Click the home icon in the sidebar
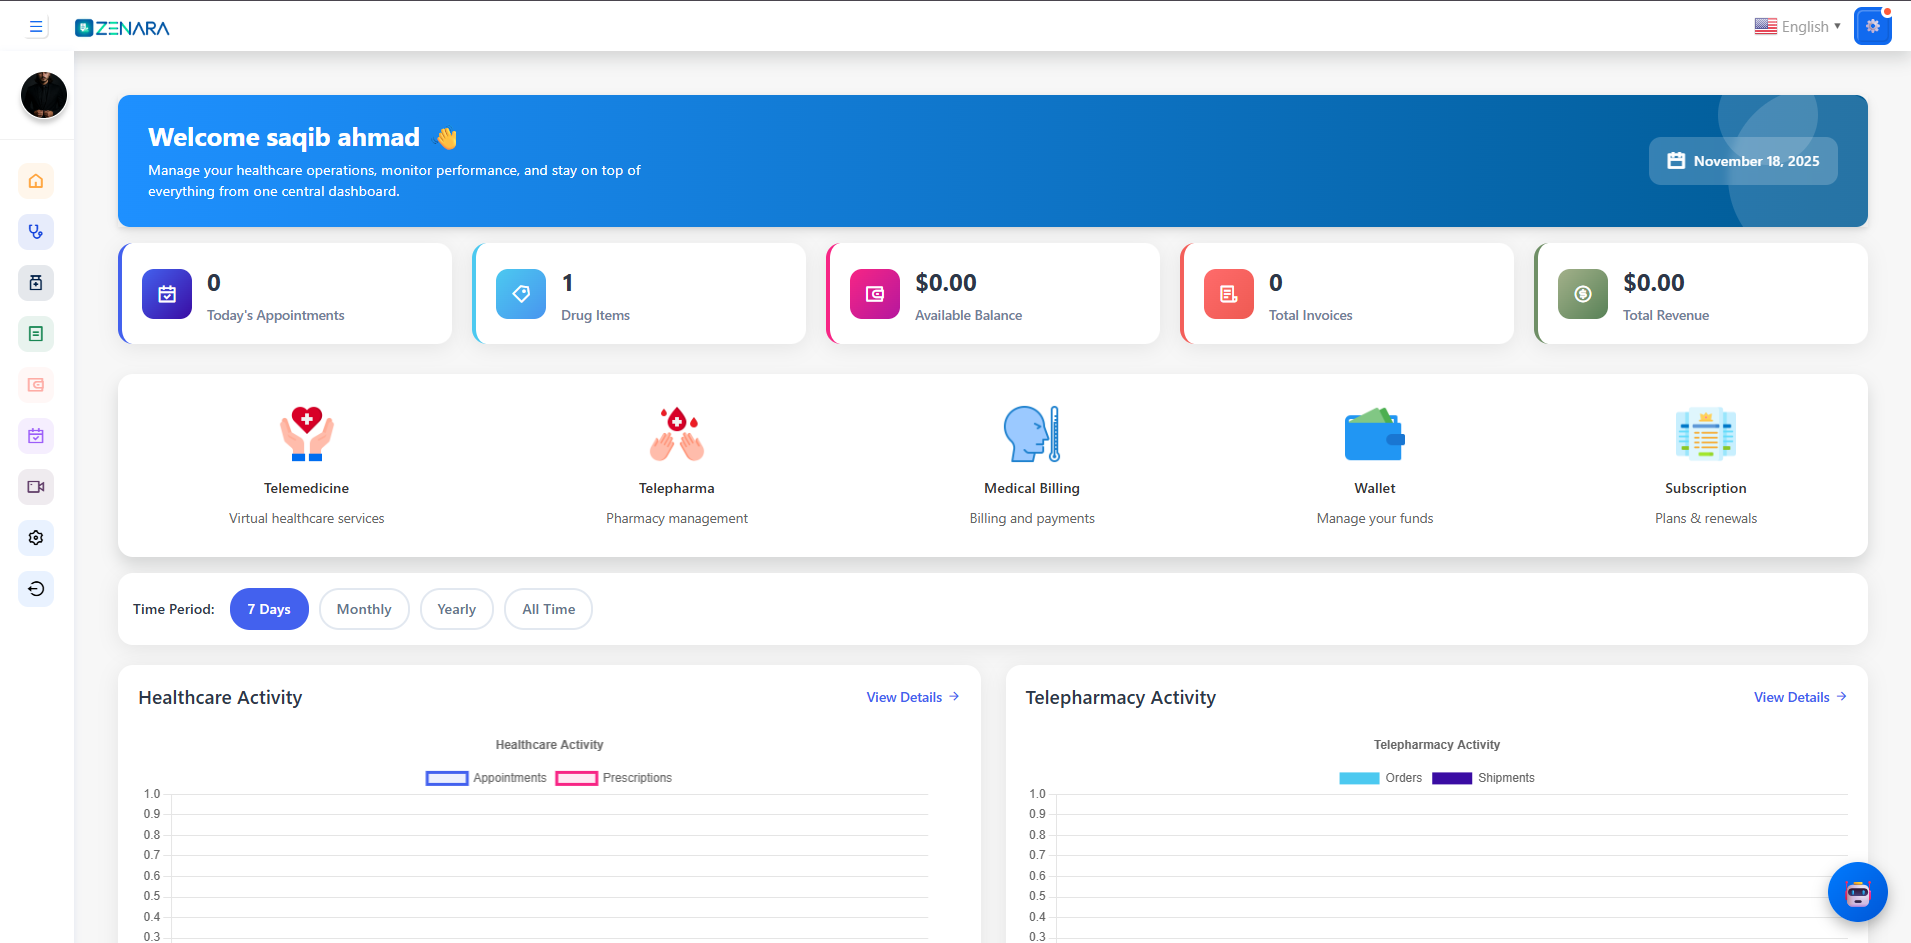 pyautogui.click(x=36, y=181)
